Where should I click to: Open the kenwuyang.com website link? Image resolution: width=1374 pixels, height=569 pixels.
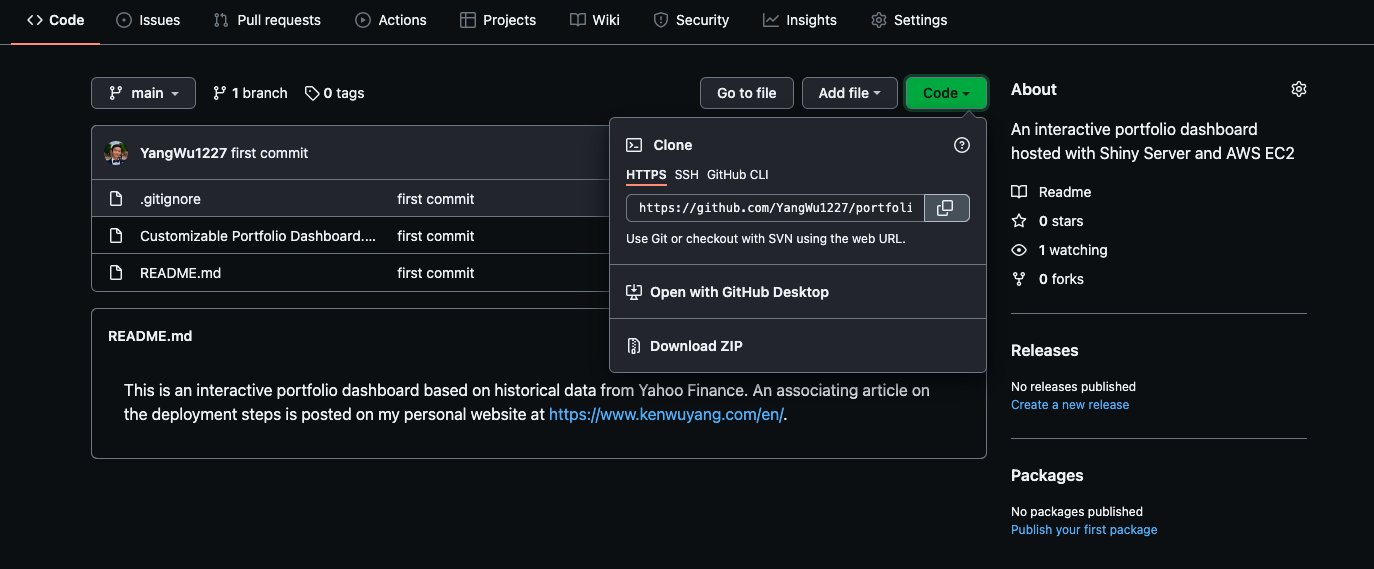(666, 414)
